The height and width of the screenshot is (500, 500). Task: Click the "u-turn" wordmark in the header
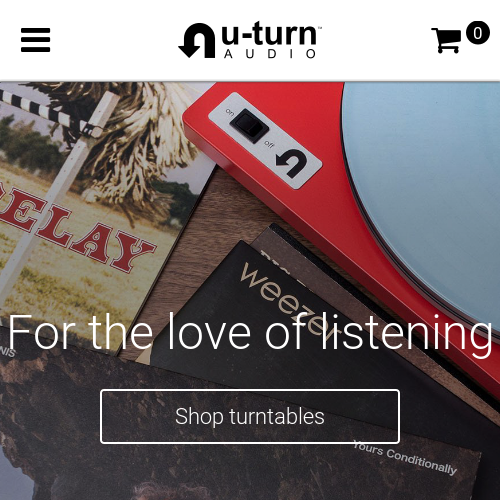coord(270,33)
